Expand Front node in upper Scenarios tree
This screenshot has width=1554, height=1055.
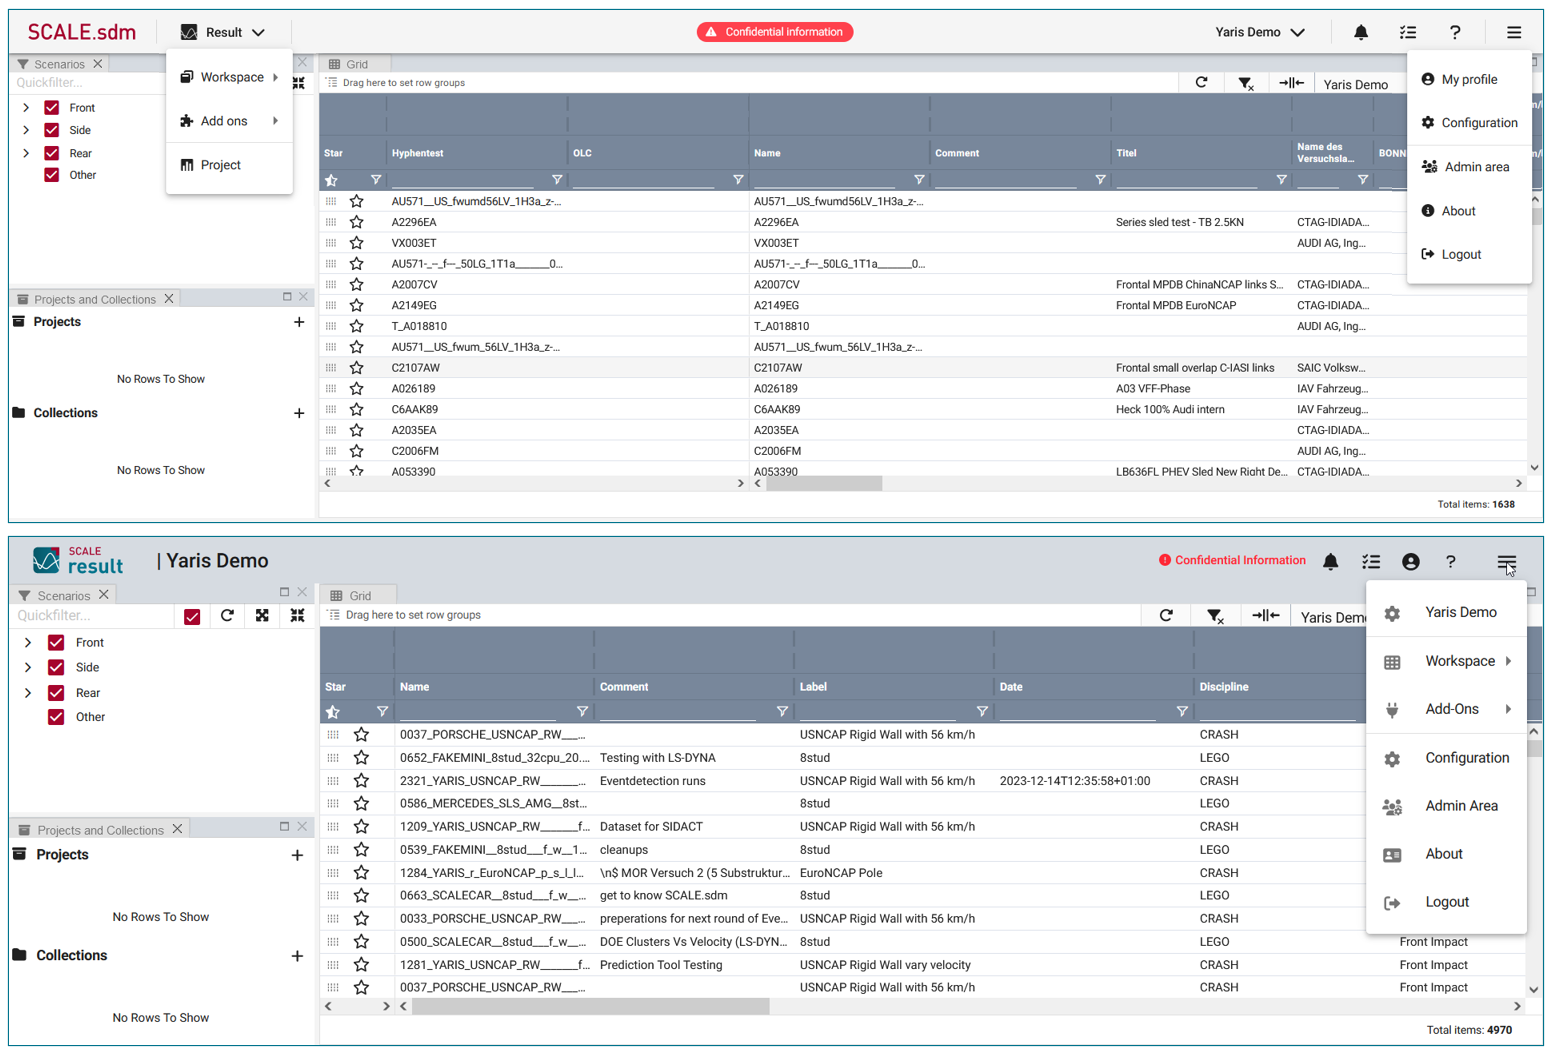[x=26, y=108]
